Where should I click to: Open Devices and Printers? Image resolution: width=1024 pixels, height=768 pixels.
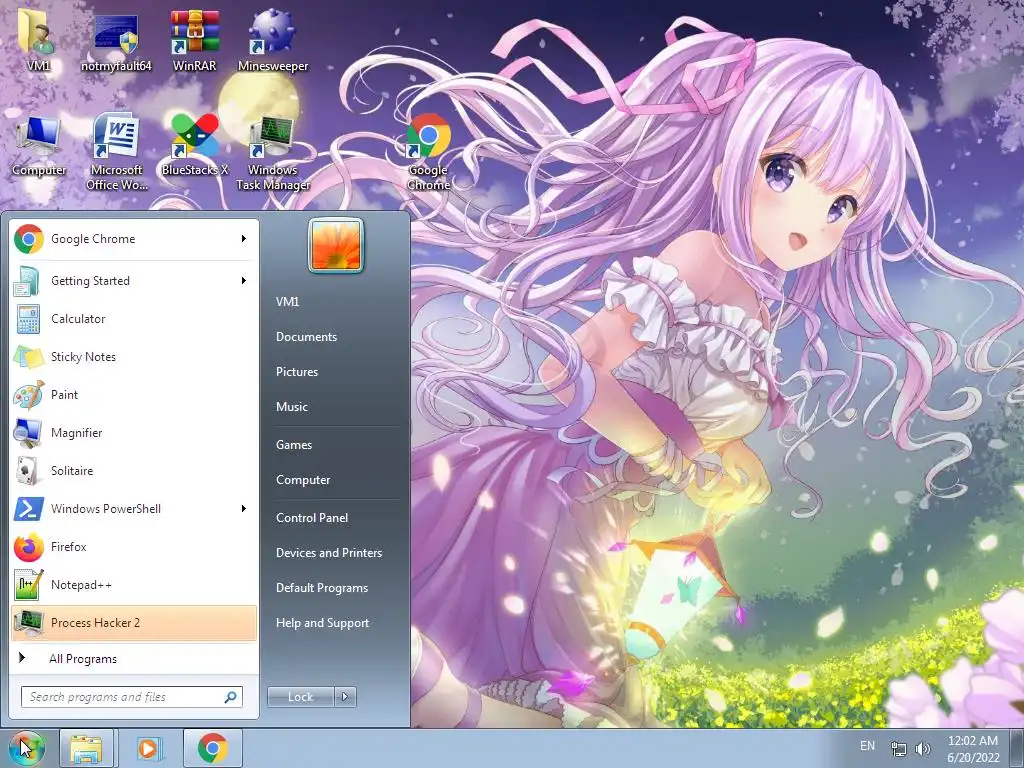(328, 553)
